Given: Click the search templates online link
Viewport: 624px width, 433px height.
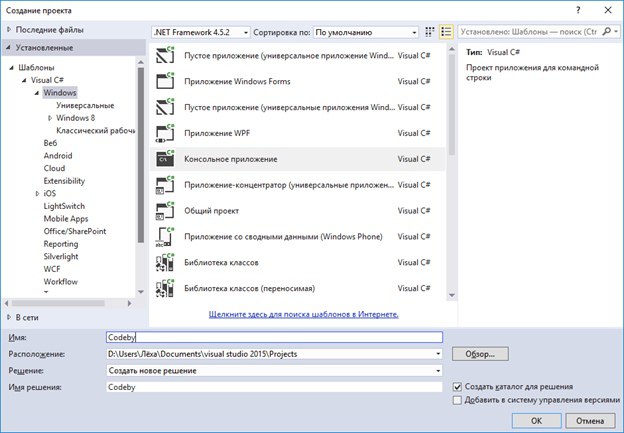Looking at the screenshot, I should (x=304, y=314).
